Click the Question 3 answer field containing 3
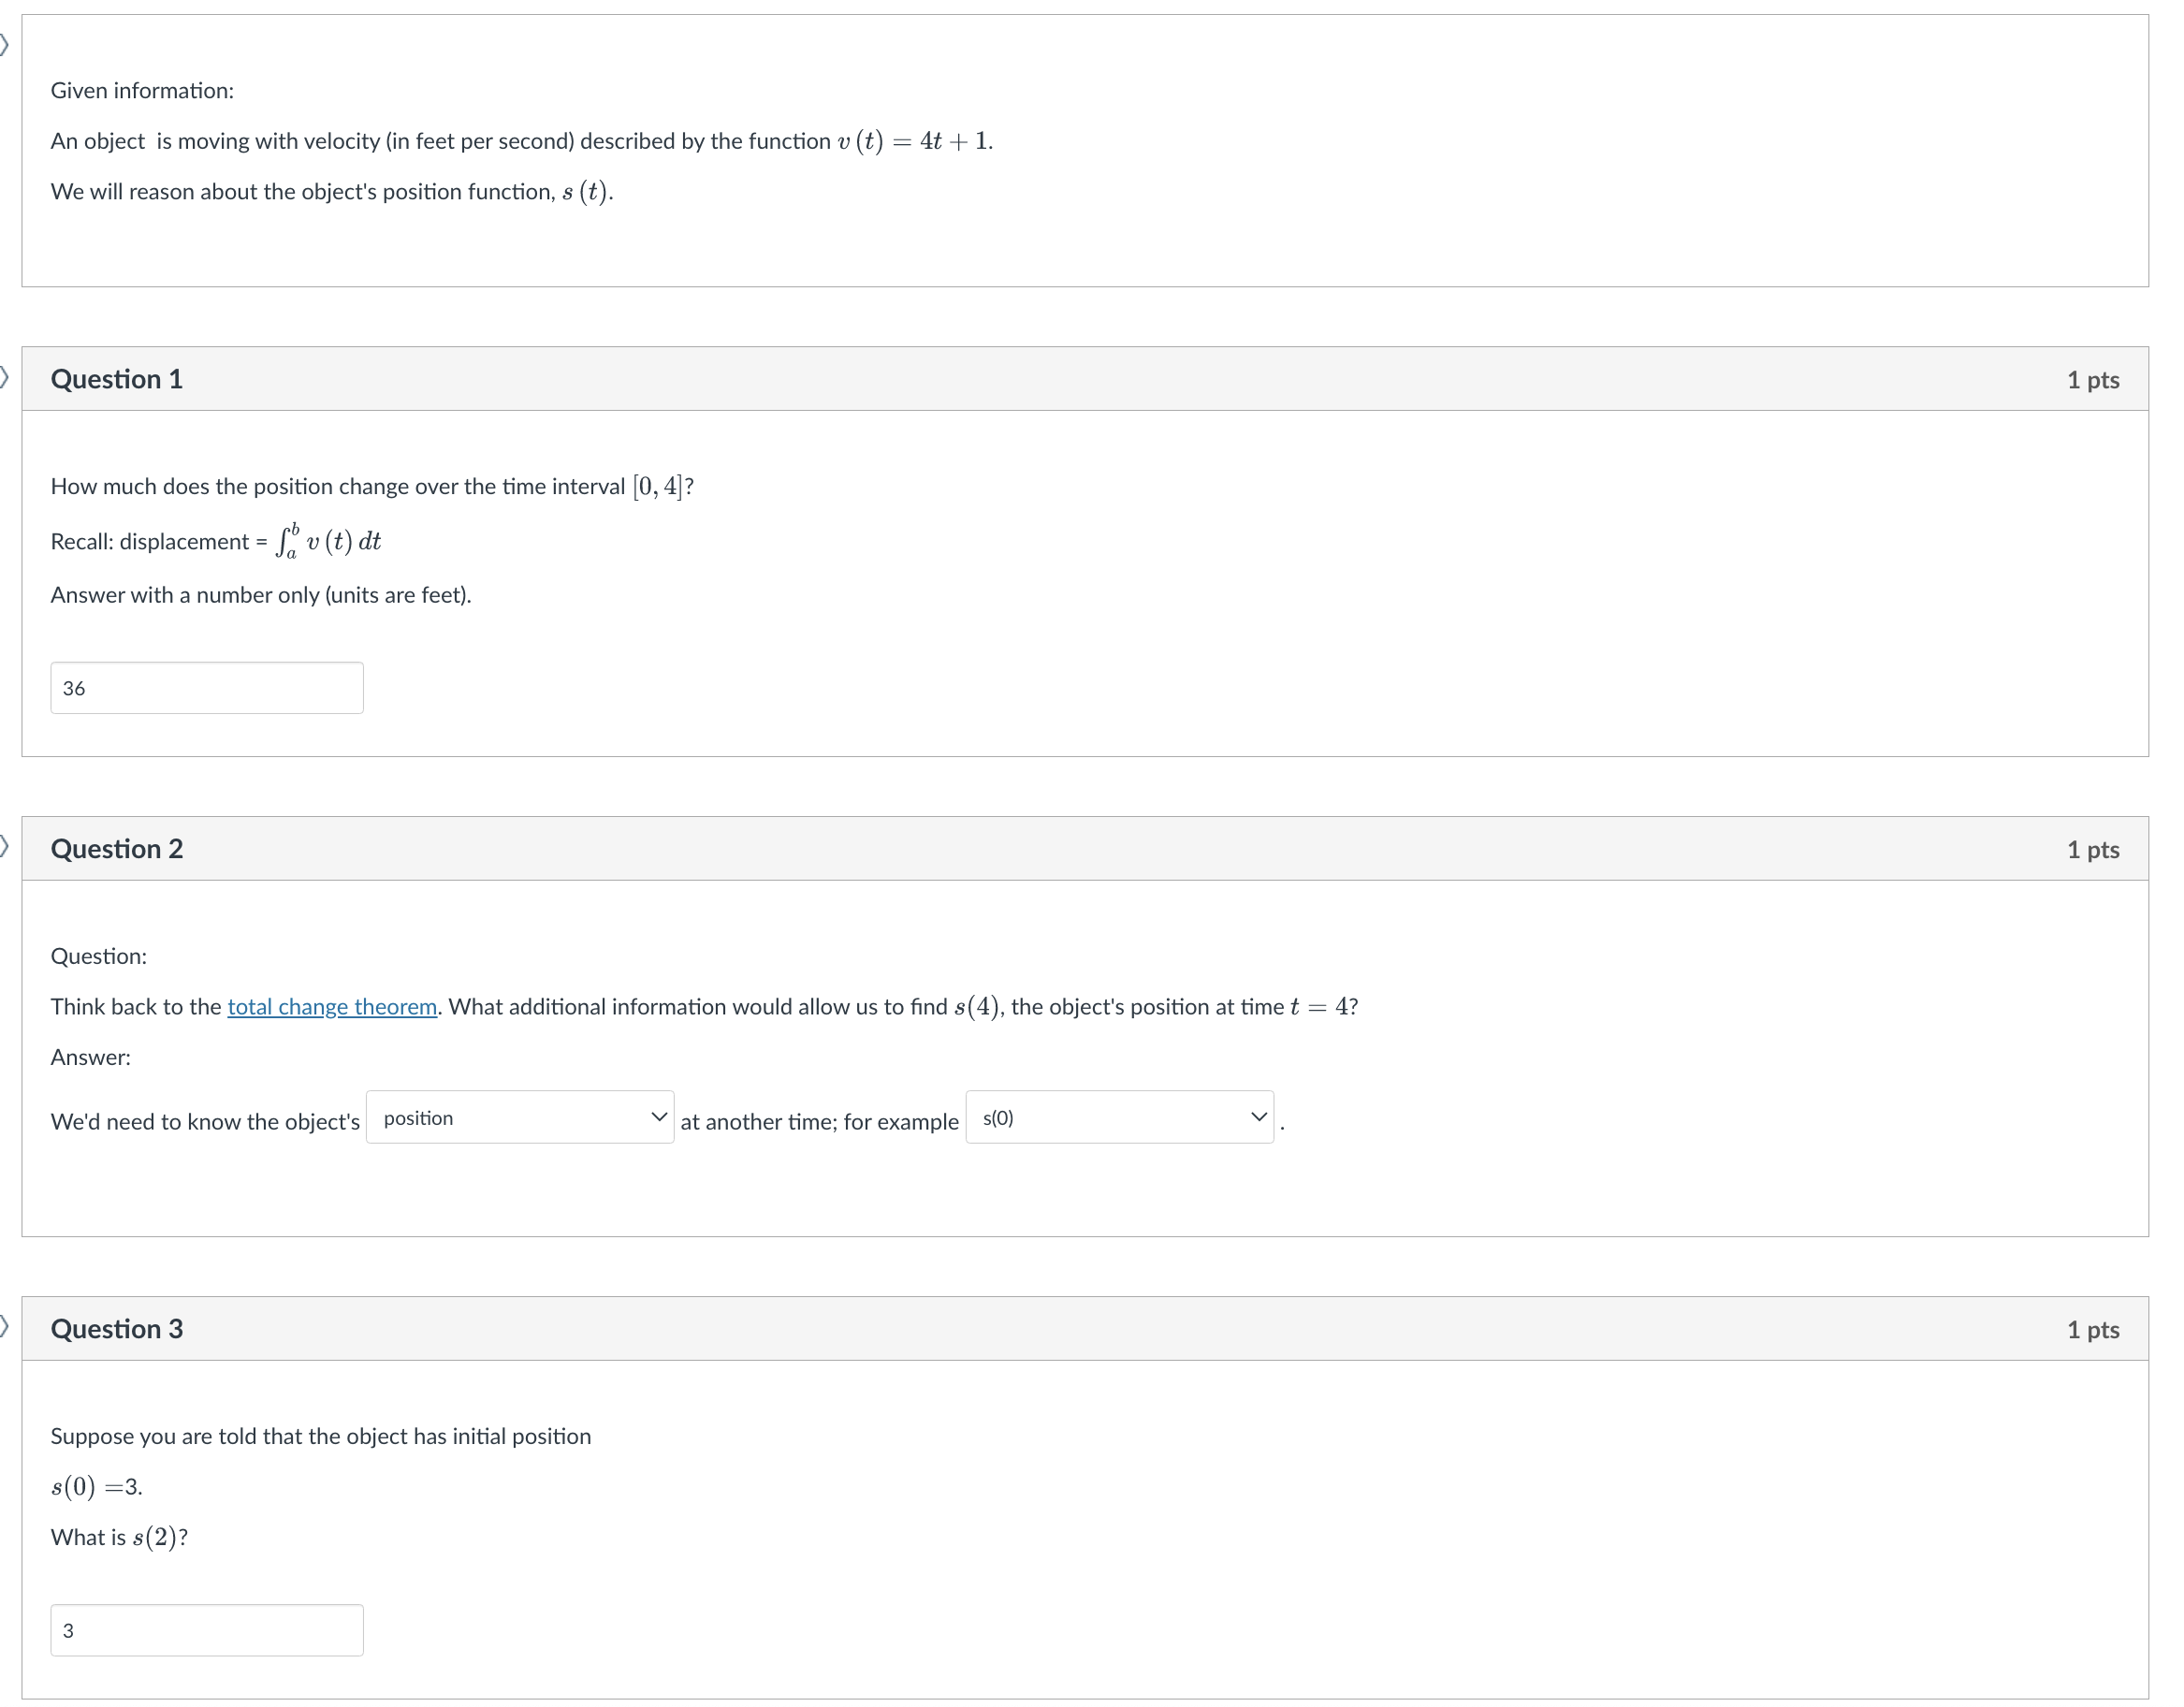The height and width of the screenshot is (1707, 2184). [x=208, y=1631]
